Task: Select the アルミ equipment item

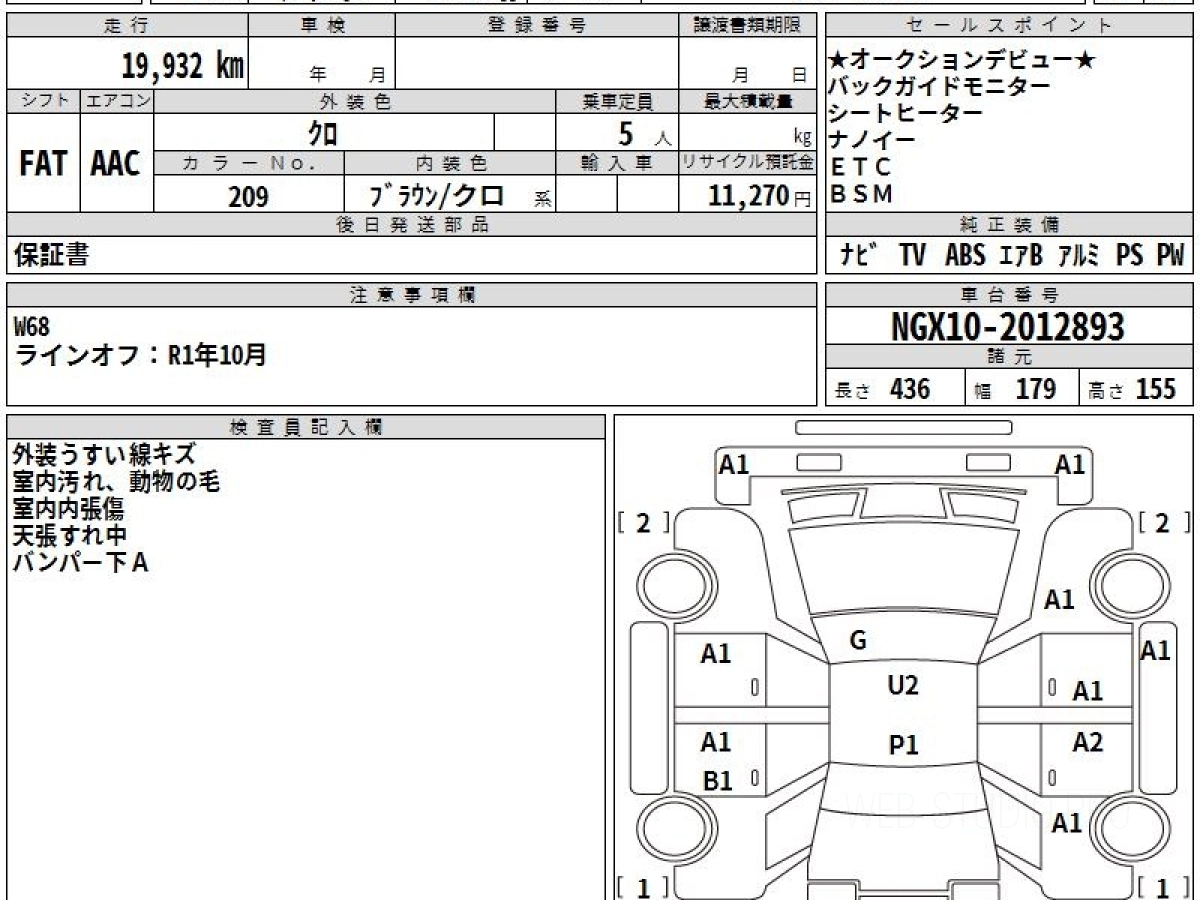Action: [1079, 256]
